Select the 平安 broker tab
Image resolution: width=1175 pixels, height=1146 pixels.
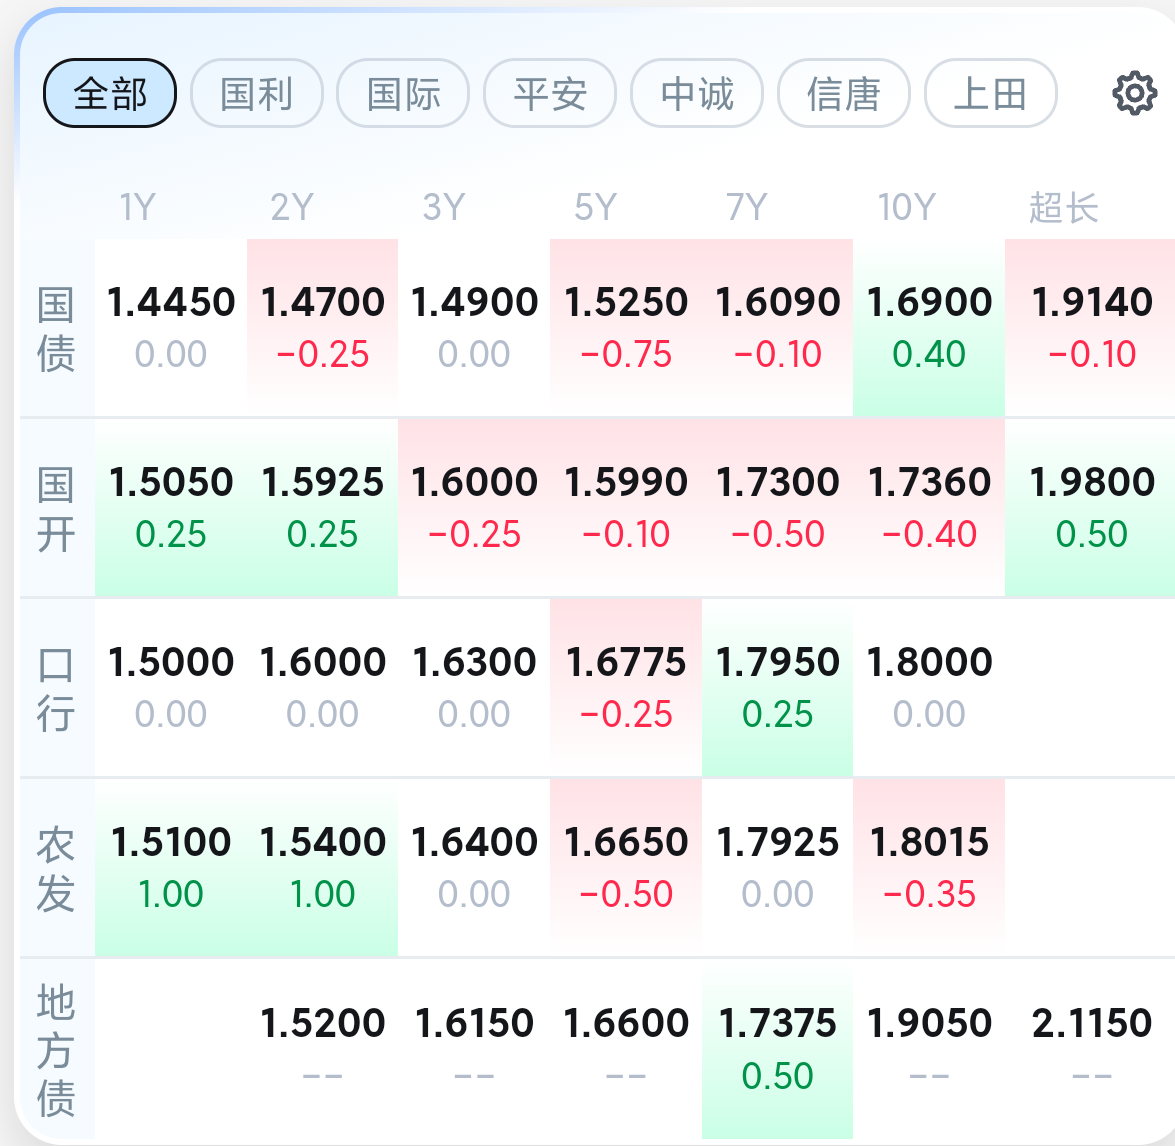point(550,94)
